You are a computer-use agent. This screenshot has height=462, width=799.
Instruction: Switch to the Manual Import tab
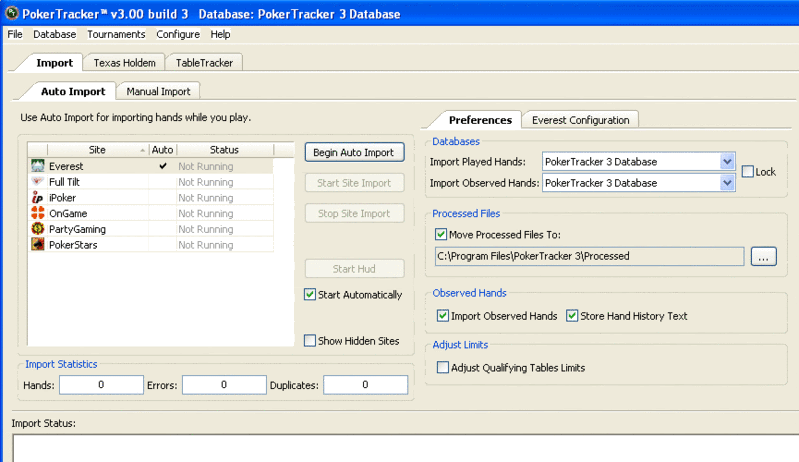pyautogui.click(x=158, y=91)
